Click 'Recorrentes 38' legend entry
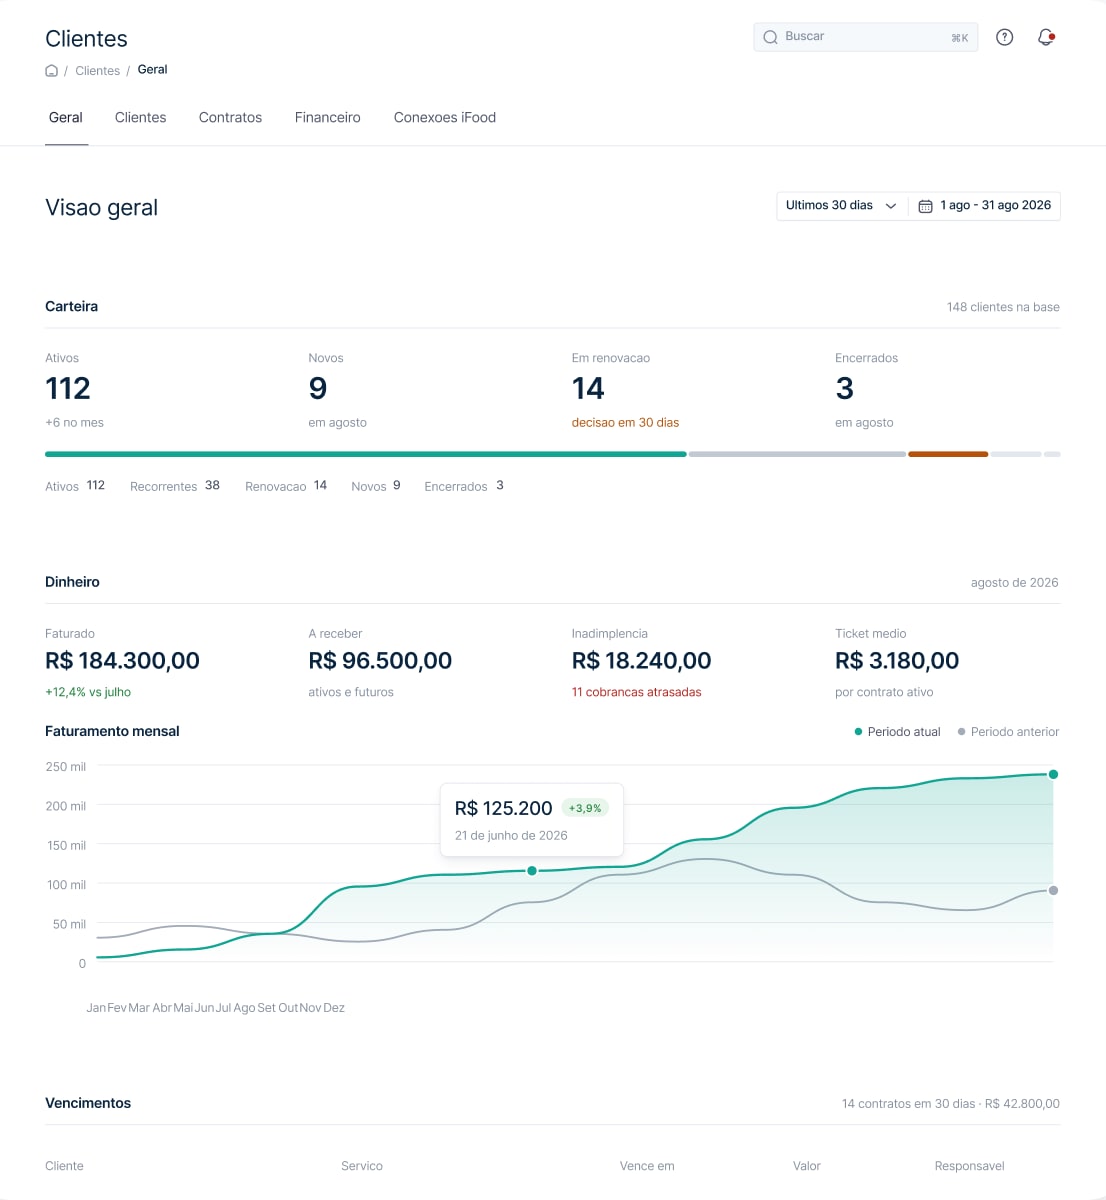1106x1200 pixels. click(x=175, y=486)
